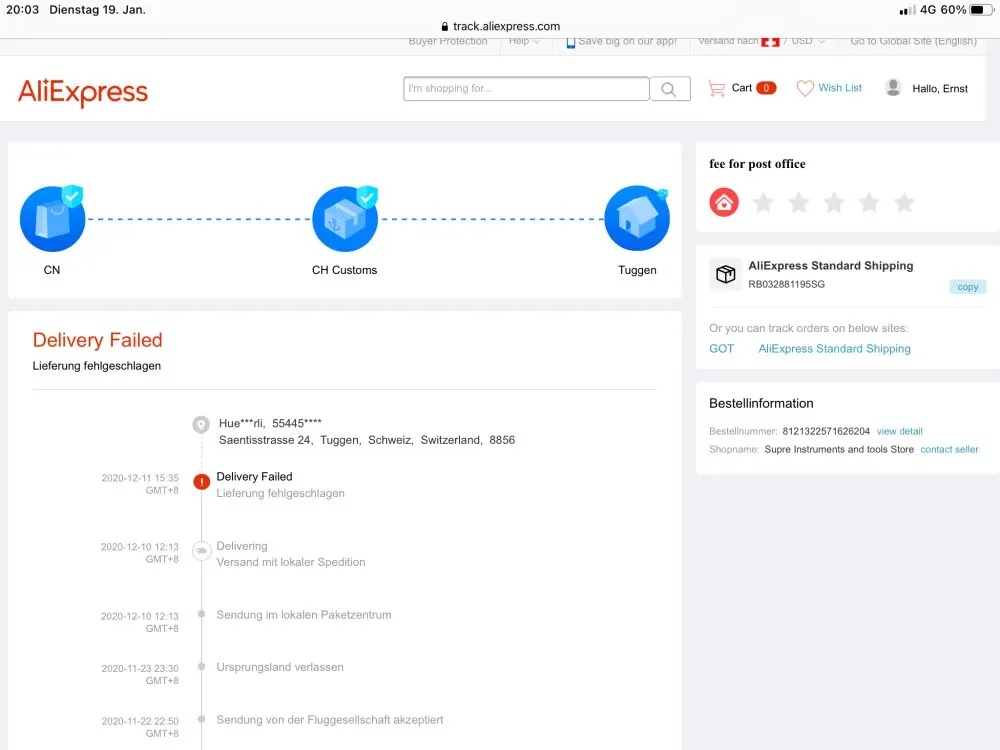This screenshot has width=1000, height=750.
Task: Copy the tracking number RB032881195SG
Action: point(967,287)
